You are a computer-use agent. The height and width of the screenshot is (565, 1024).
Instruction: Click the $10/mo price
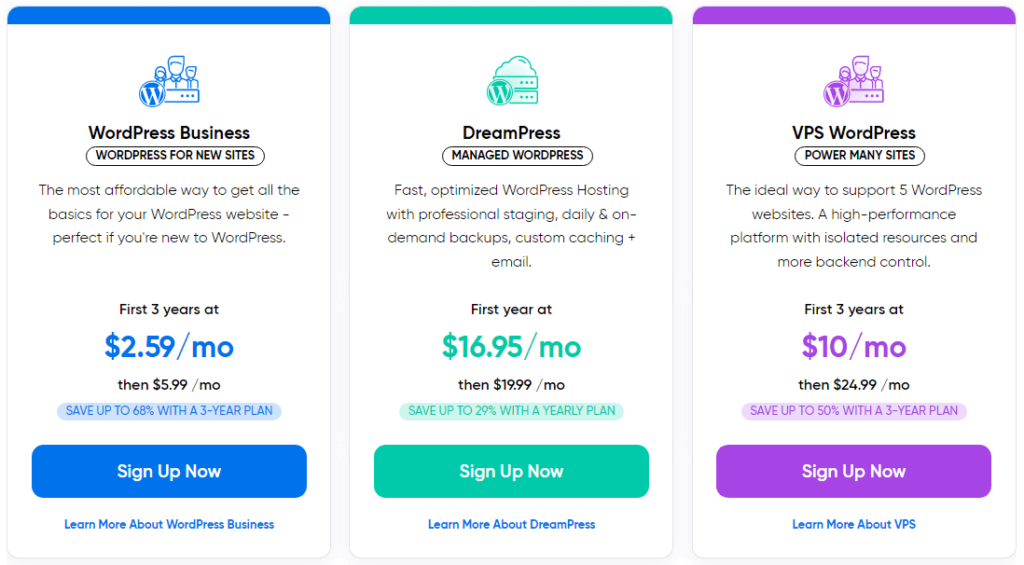point(853,347)
